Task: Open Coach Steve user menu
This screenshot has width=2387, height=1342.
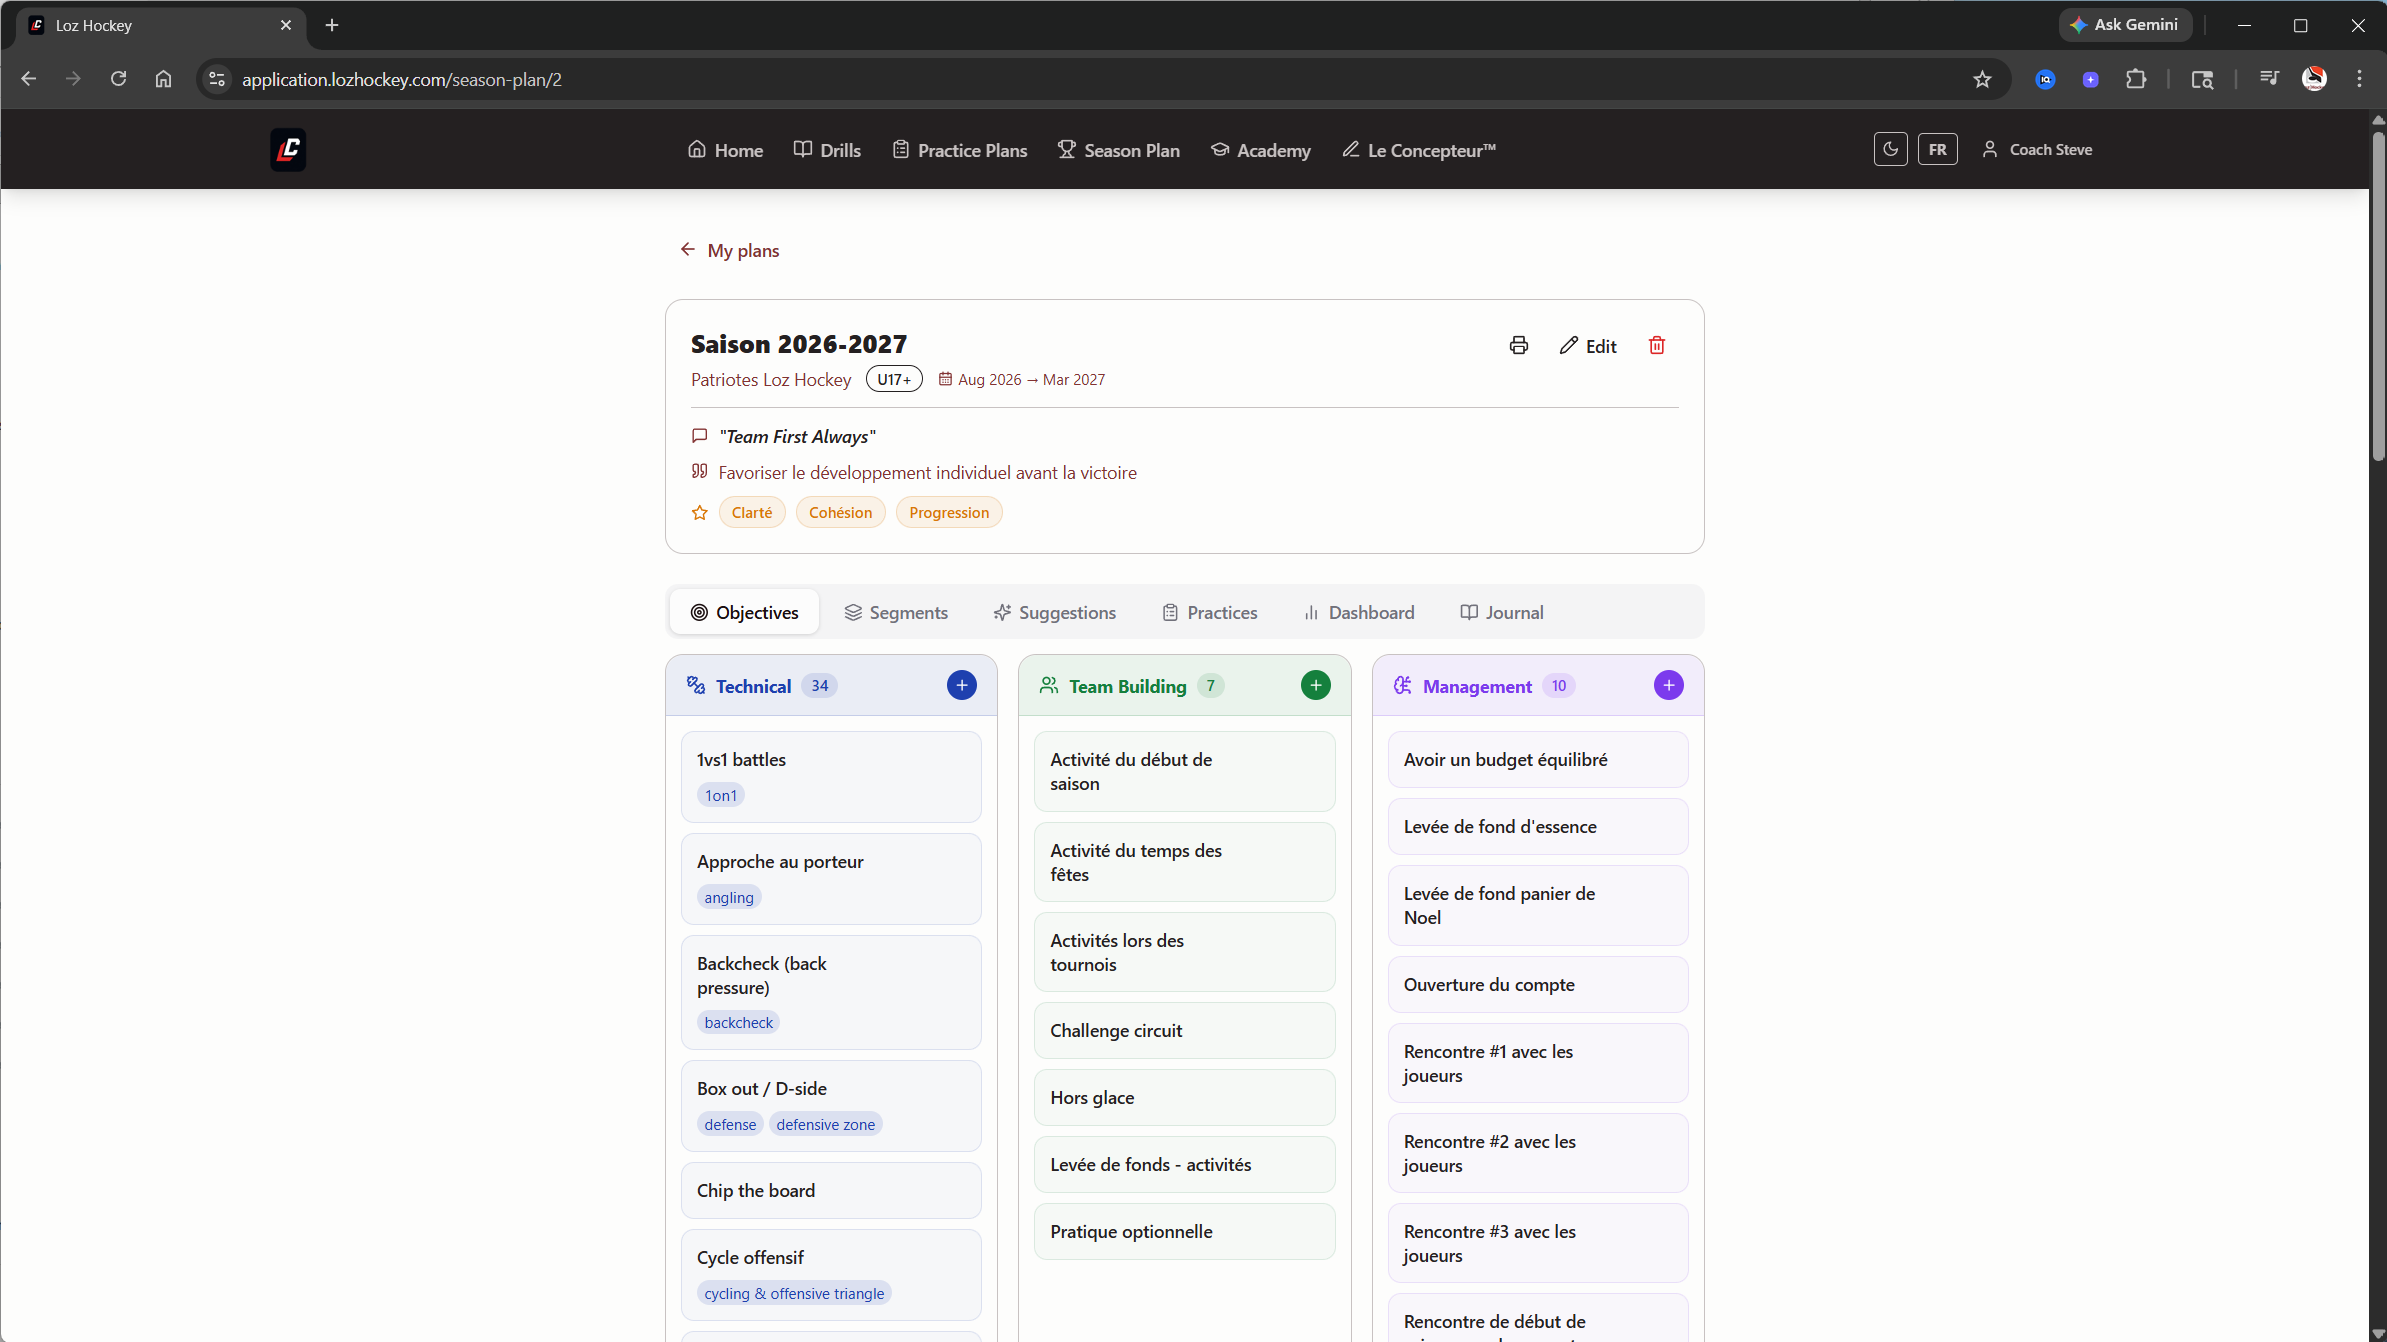Action: click(2037, 150)
